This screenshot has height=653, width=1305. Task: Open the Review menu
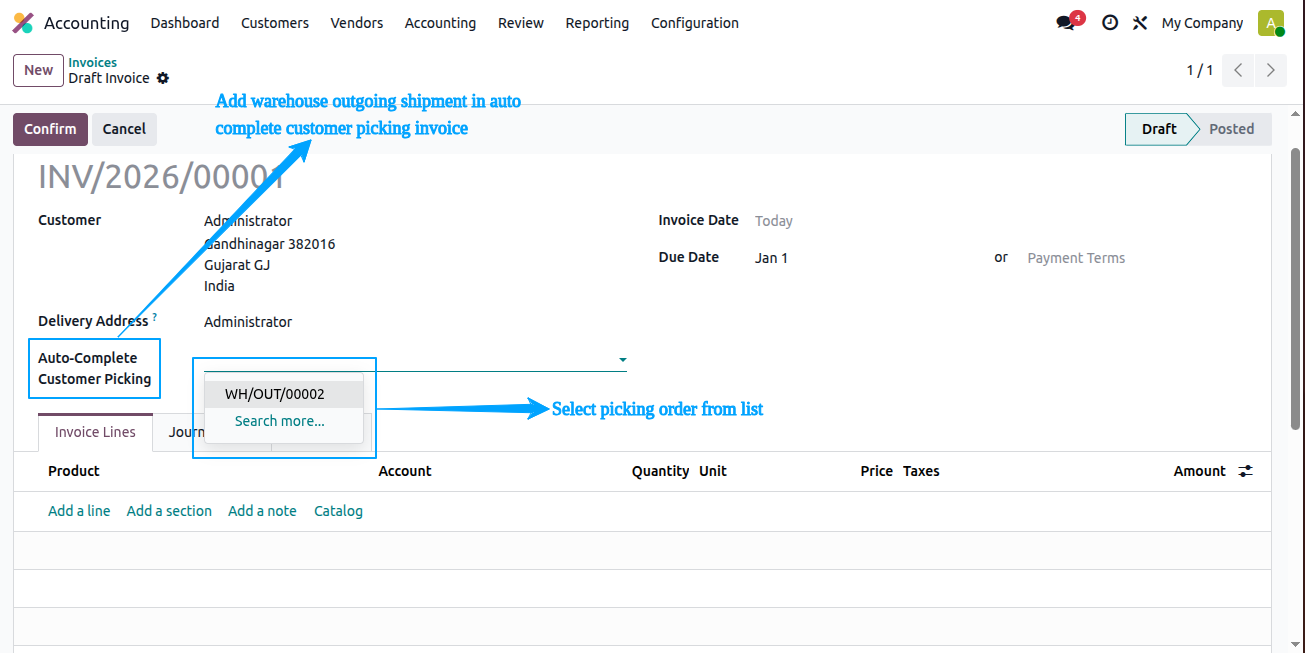[x=521, y=23]
